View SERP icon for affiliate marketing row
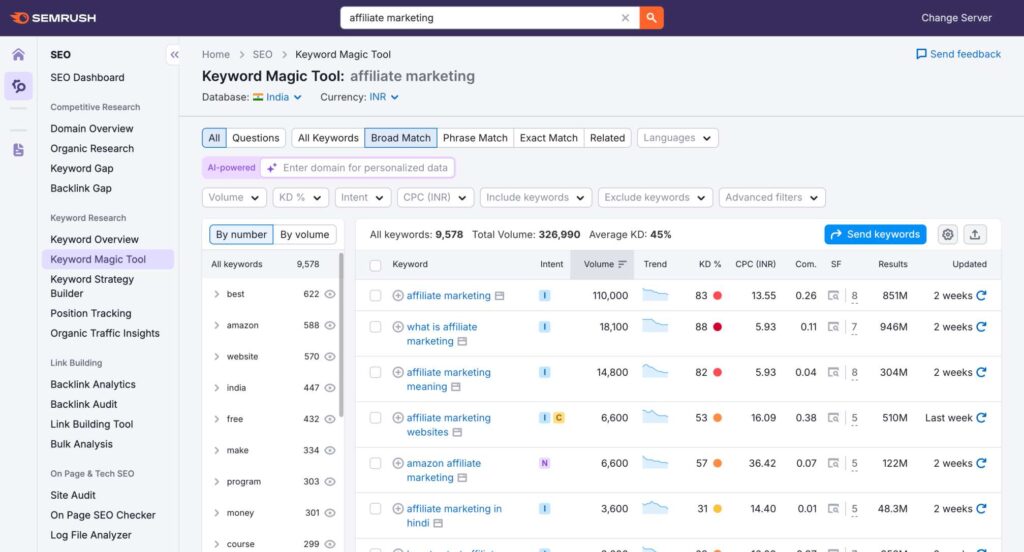 833,295
